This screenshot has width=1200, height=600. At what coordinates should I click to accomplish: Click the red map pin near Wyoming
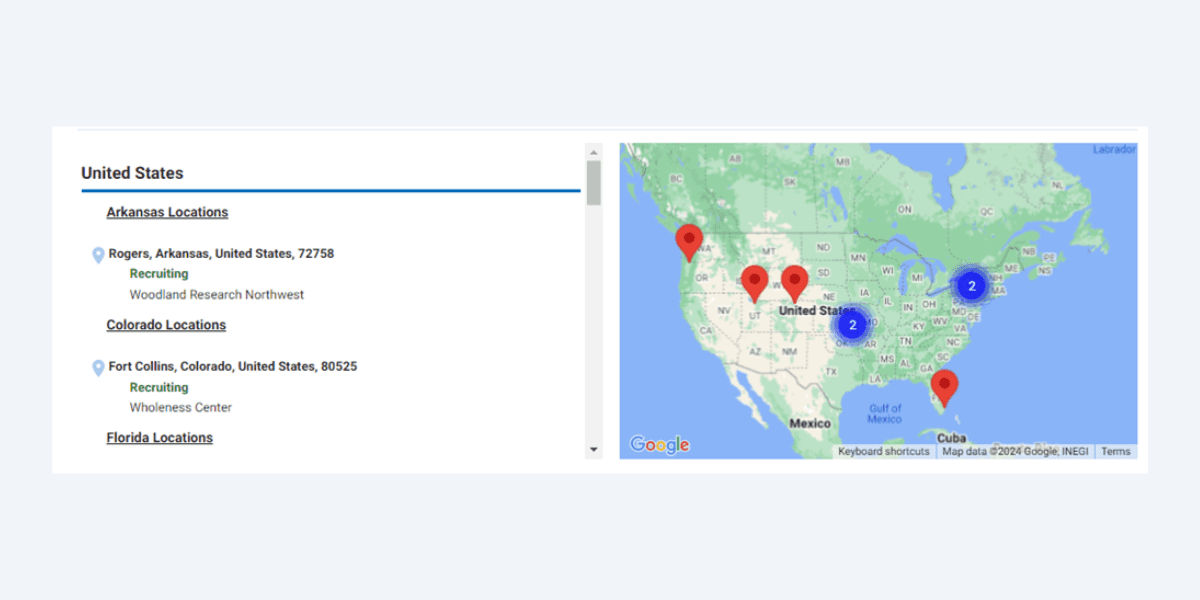point(794,282)
